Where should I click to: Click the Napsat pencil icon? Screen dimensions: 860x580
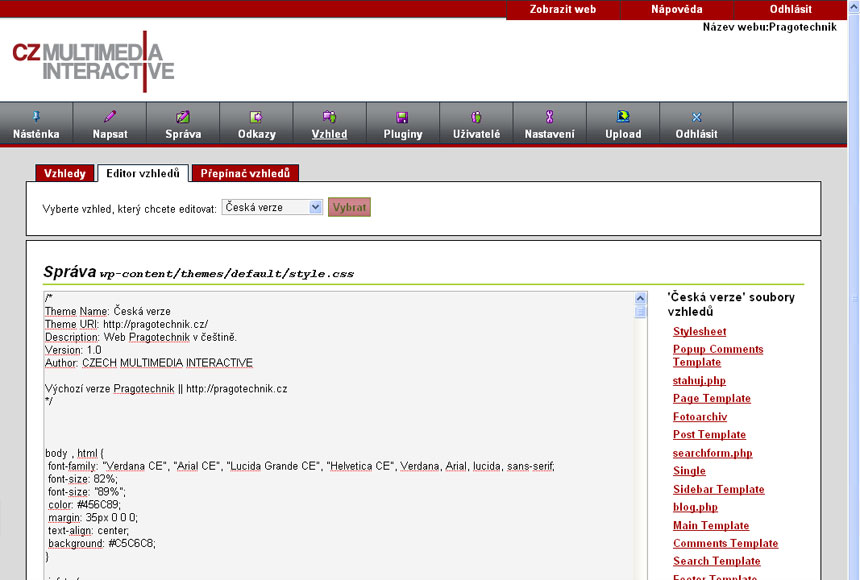110,116
